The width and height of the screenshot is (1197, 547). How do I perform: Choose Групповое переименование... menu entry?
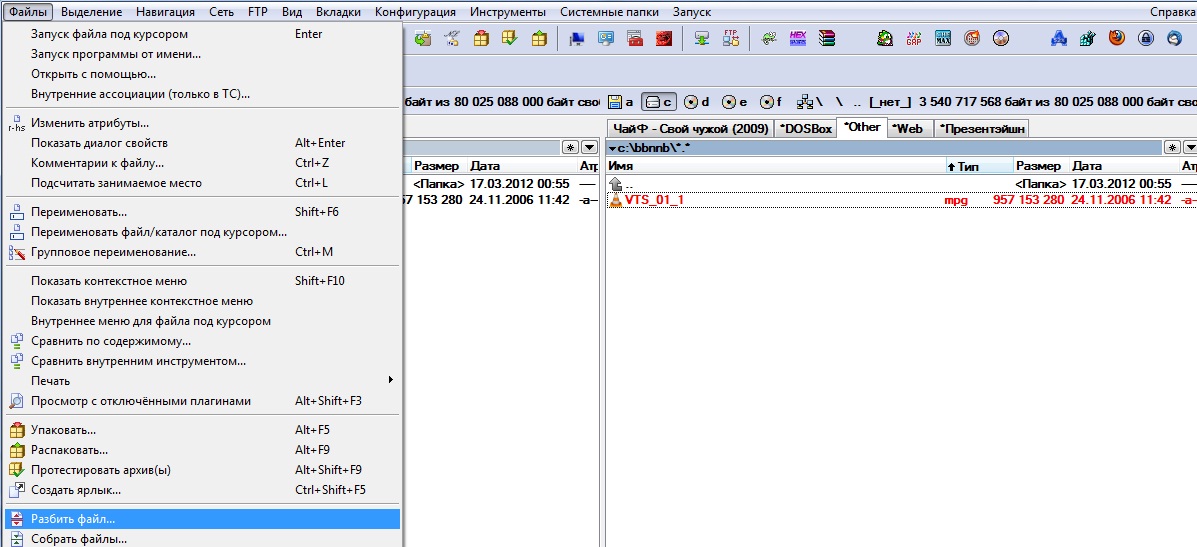coord(202,252)
